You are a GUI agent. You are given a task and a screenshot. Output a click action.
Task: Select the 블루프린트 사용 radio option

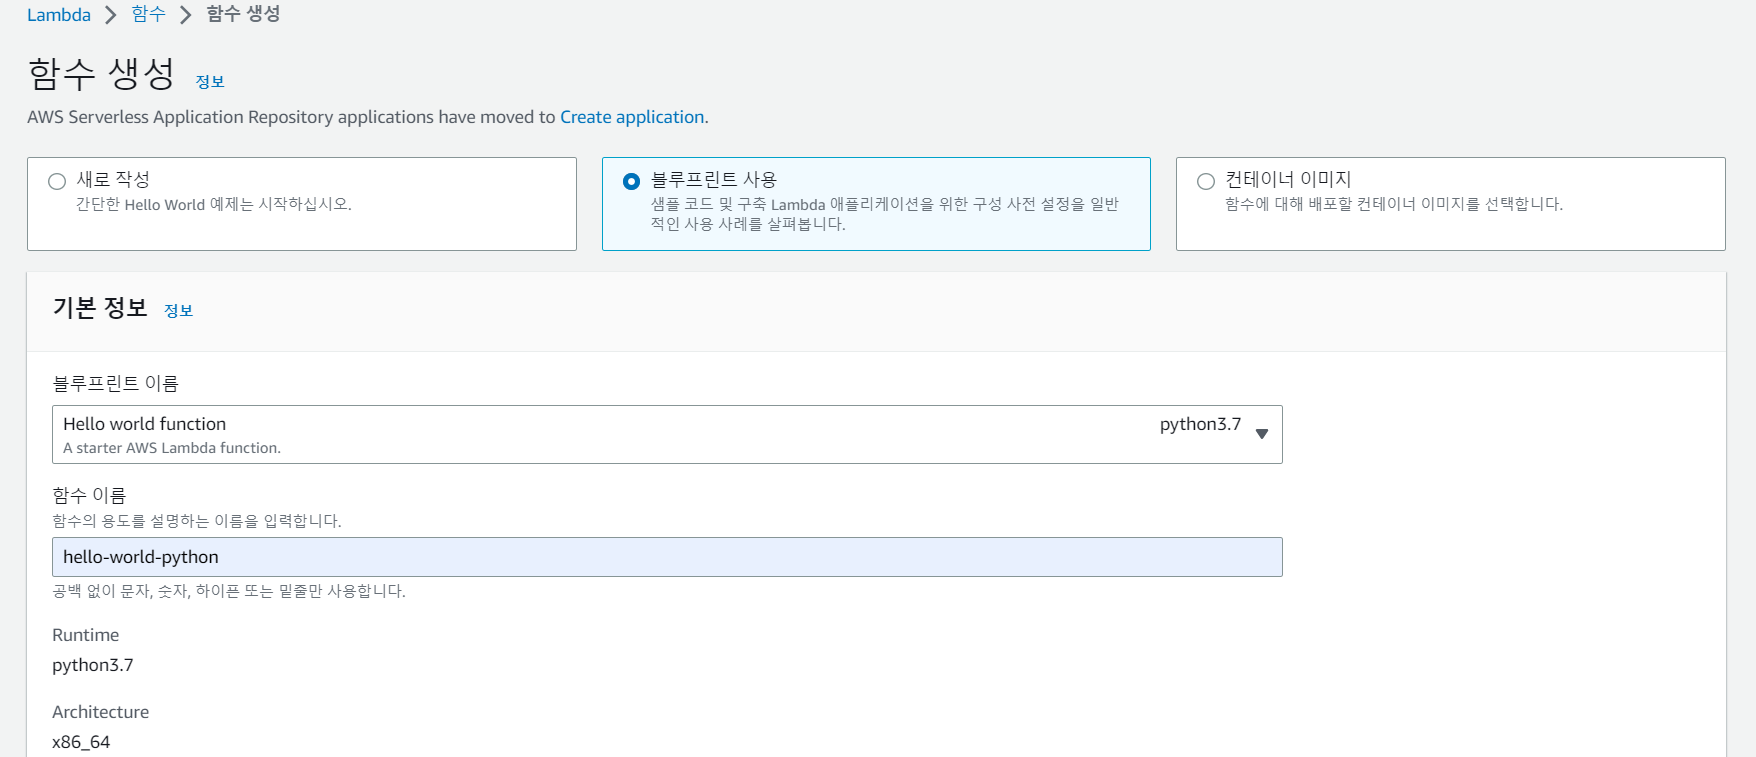point(631,181)
